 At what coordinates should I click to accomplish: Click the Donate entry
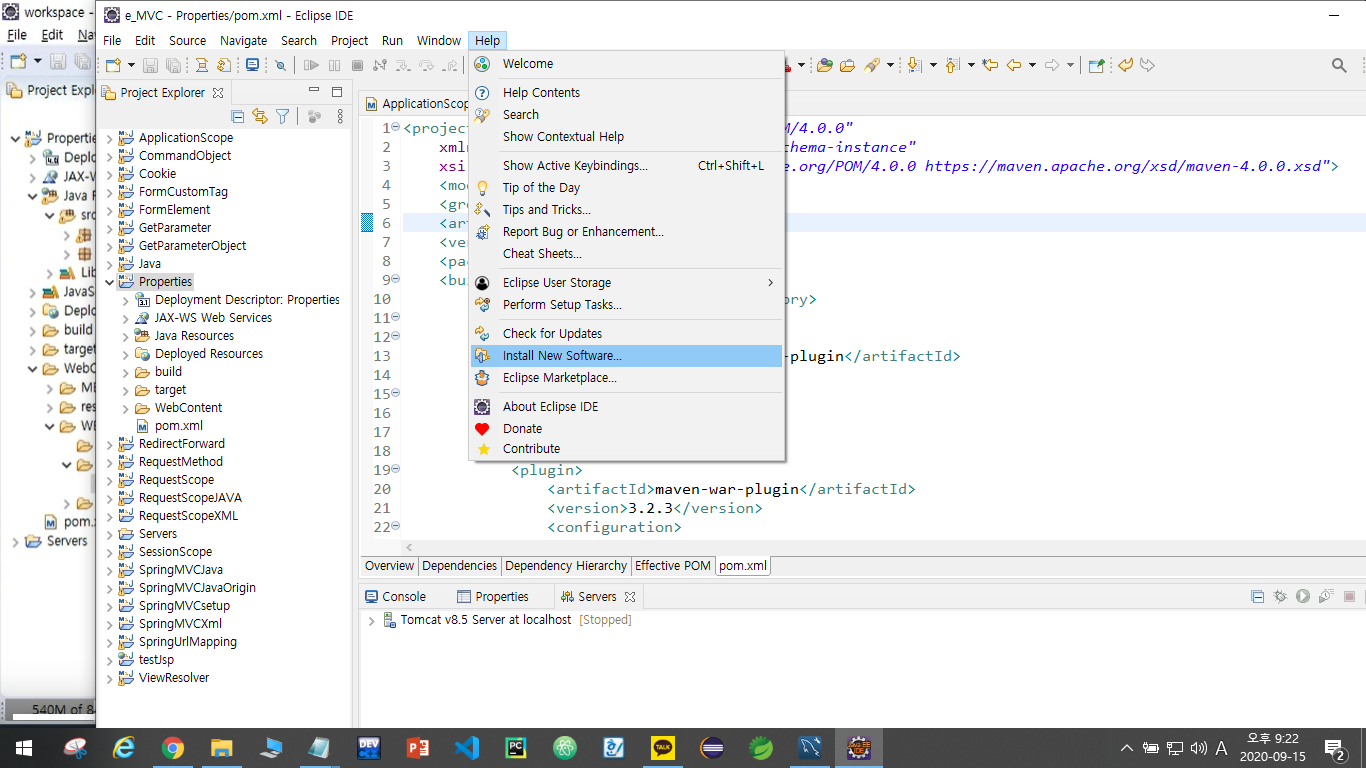626,429
